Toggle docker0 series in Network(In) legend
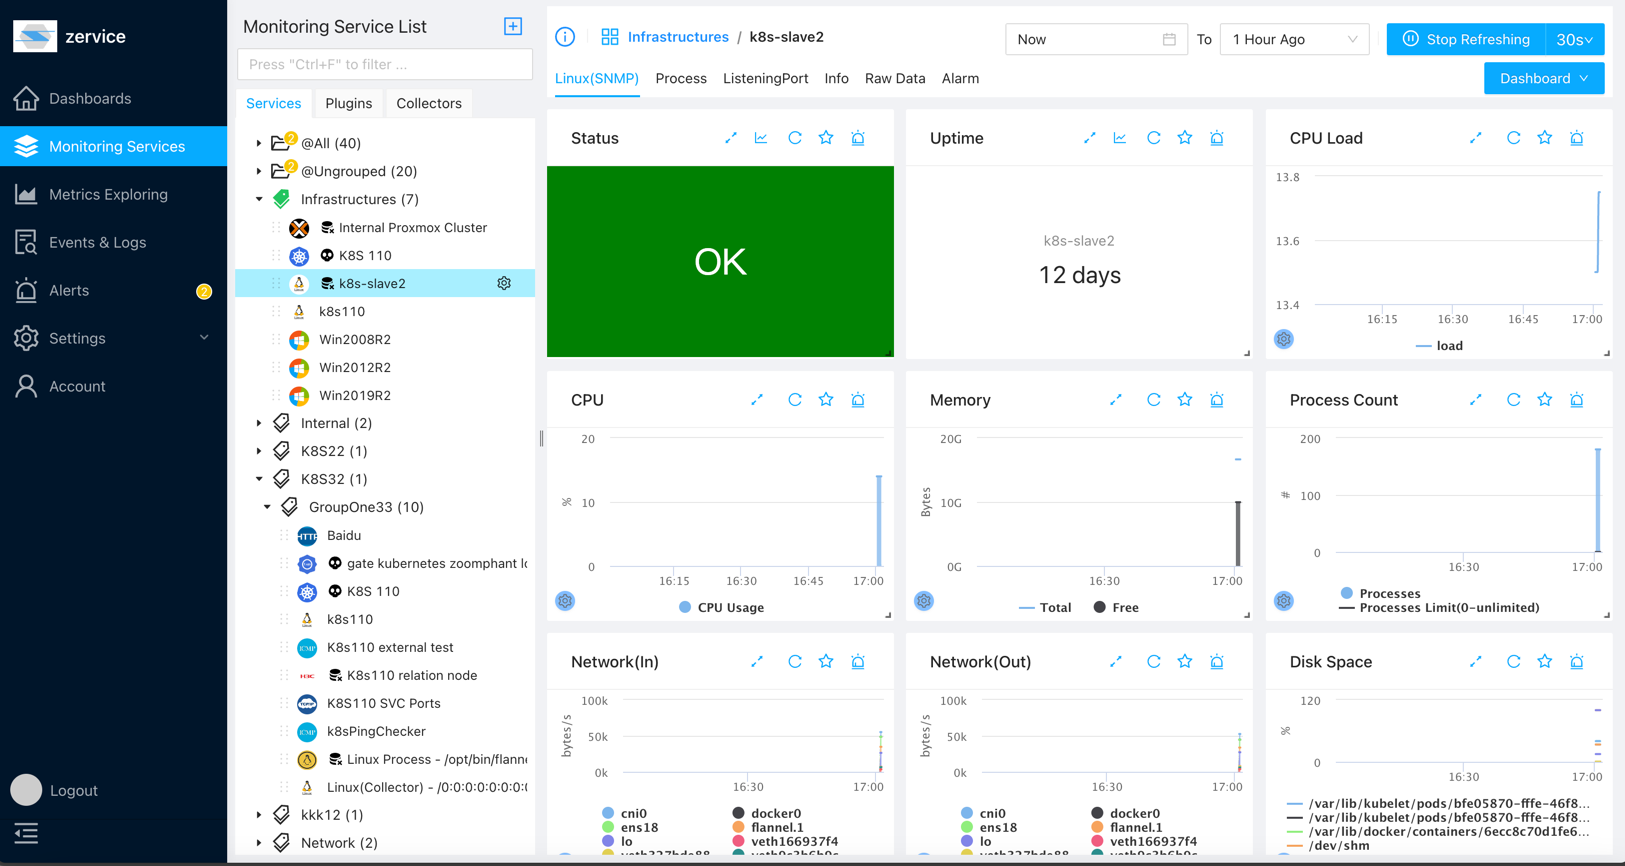 [767, 813]
